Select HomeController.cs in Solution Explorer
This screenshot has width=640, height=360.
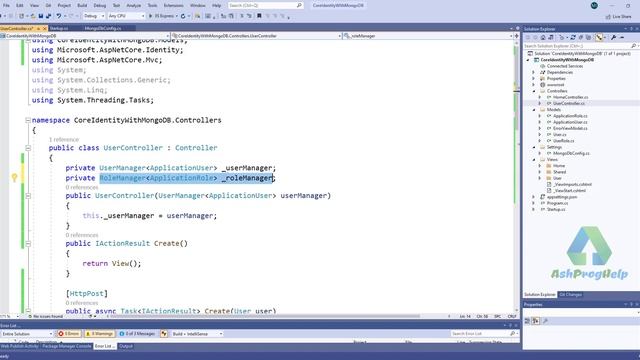[x=570, y=97]
